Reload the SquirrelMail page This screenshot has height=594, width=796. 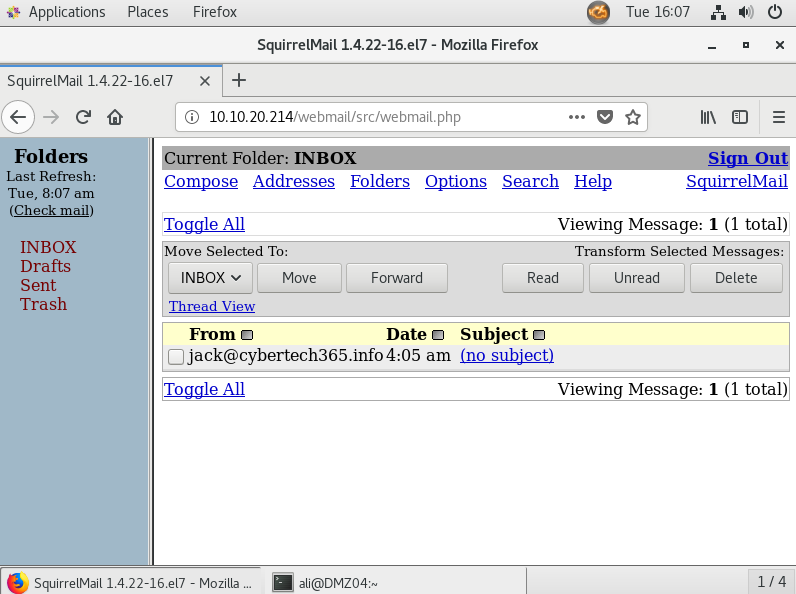tap(83, 117)
